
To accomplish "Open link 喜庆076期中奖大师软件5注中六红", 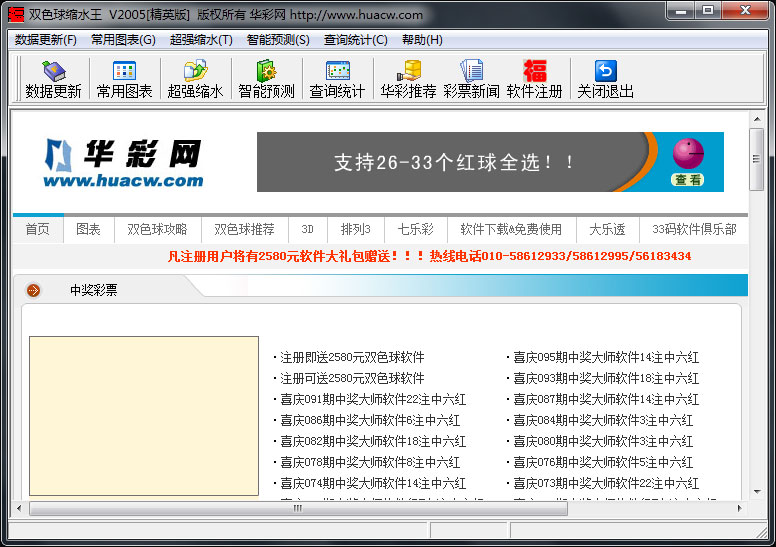I will coord(603,462).
